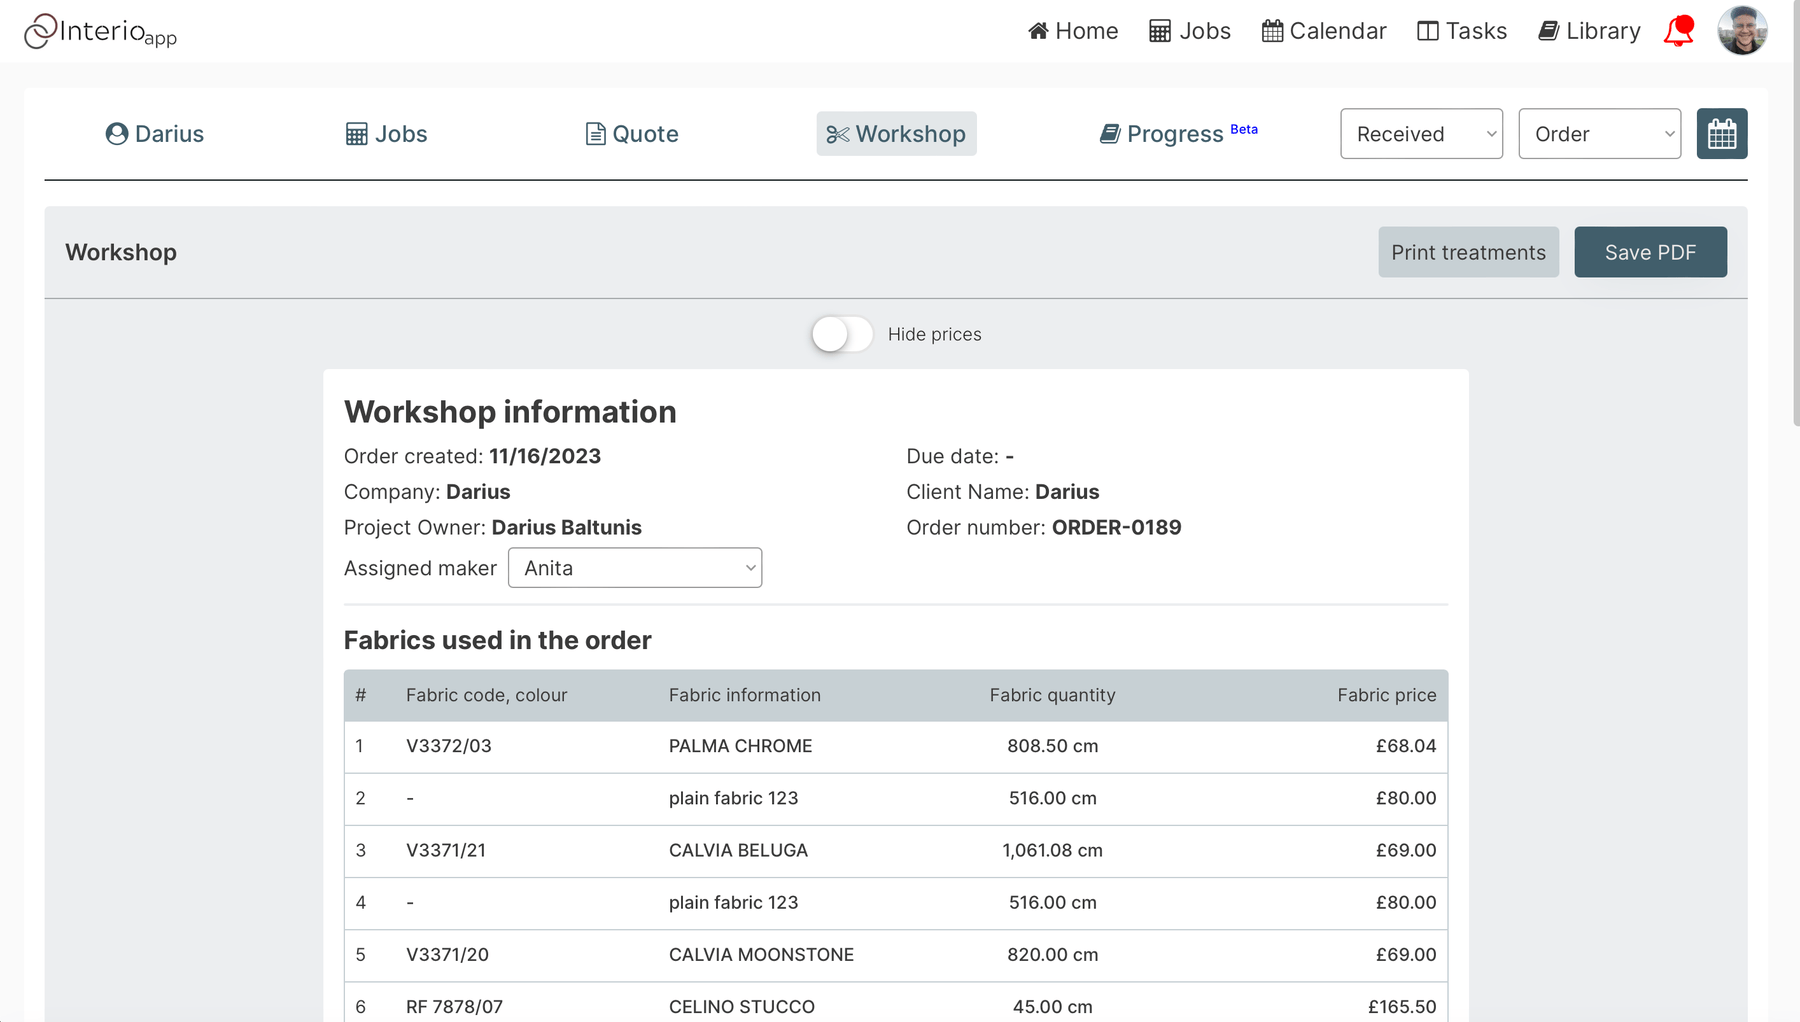Switch to the Progress Beta tab
This screenshot has width=1800, height=1022.
1179,134
